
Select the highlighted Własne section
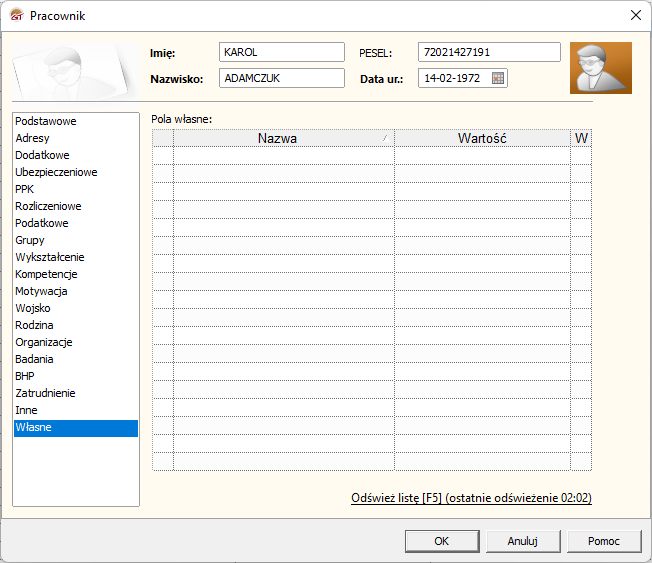point(76,428)
